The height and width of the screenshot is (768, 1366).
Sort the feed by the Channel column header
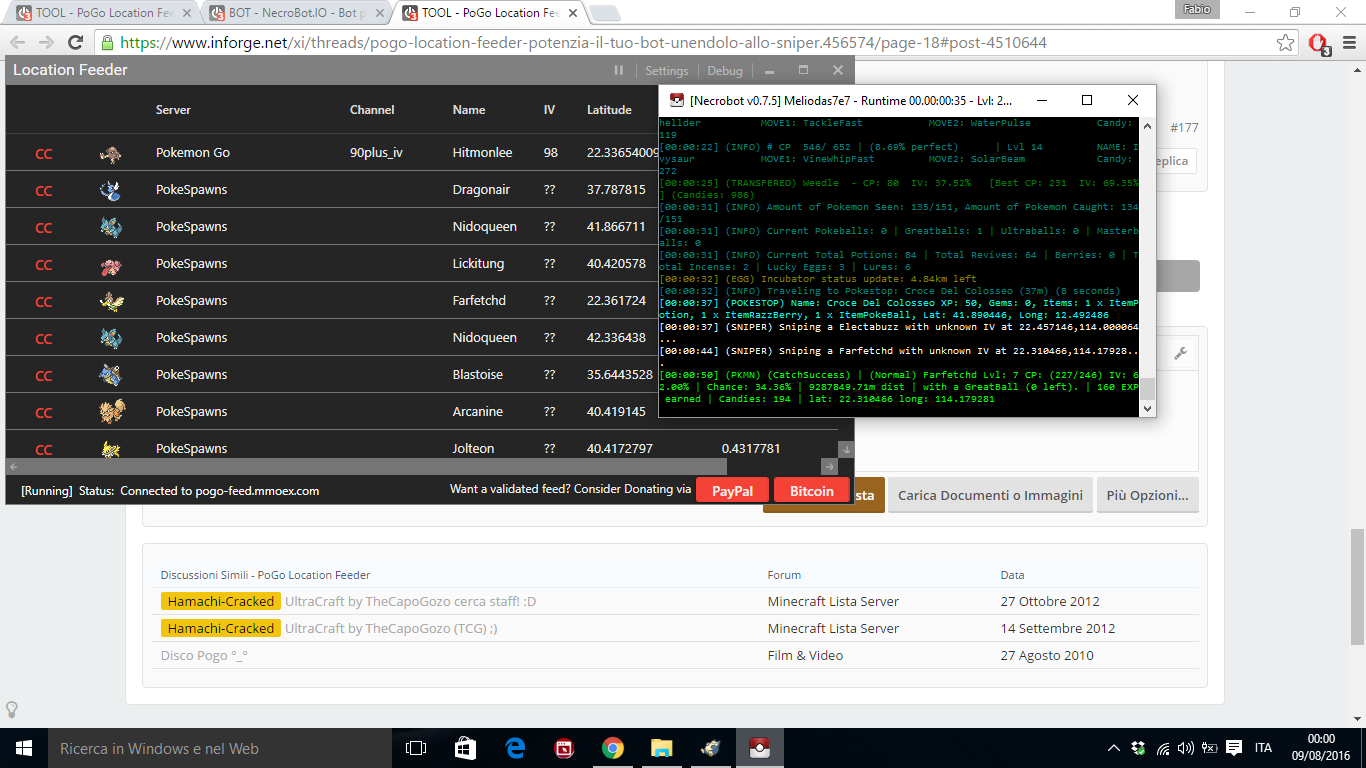click(x=372, y=110)
